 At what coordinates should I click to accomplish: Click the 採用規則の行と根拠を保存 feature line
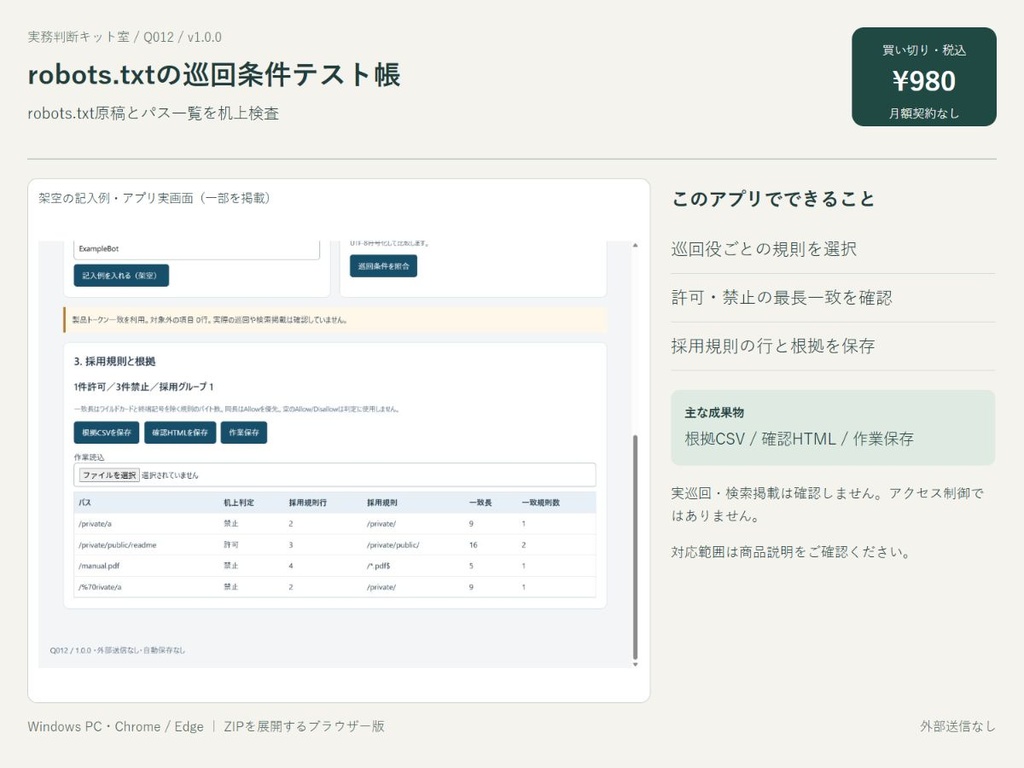[x=773, y=346]
